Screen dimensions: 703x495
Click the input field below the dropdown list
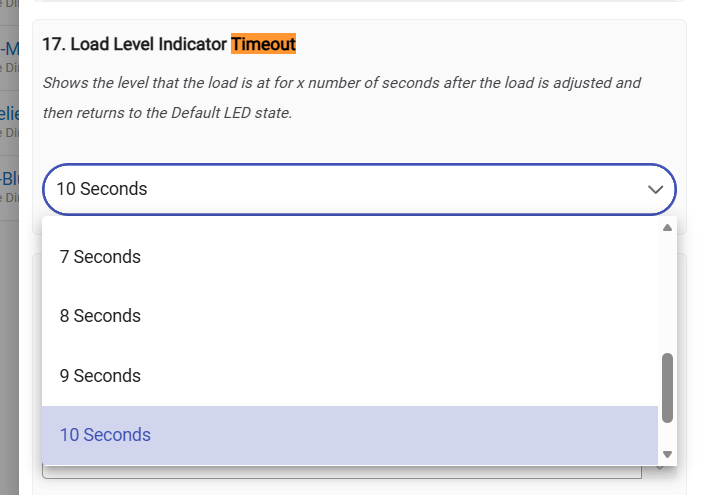340,471
